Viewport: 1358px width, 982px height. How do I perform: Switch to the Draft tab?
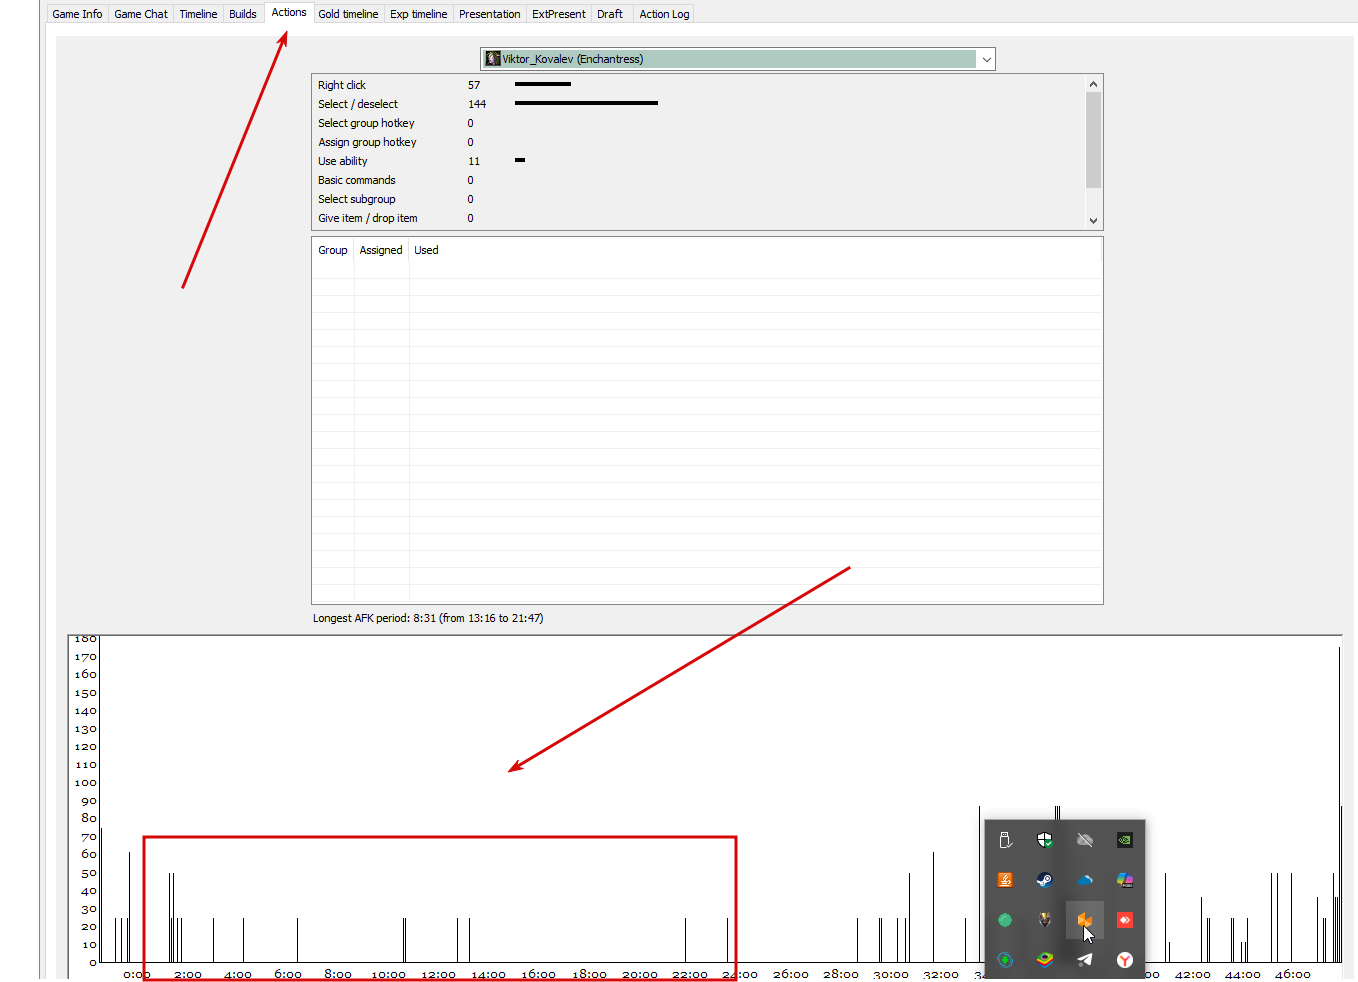pos(610,14)
